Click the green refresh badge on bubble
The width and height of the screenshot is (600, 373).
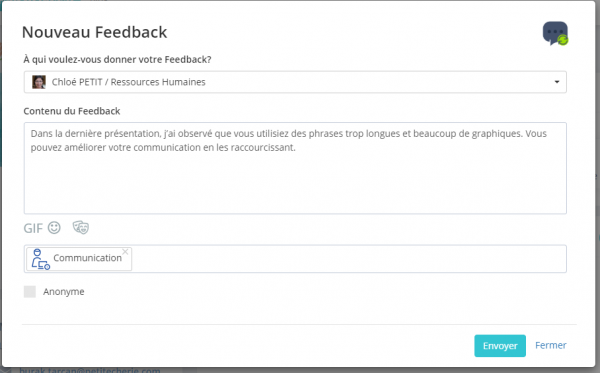tap(562, 40)
